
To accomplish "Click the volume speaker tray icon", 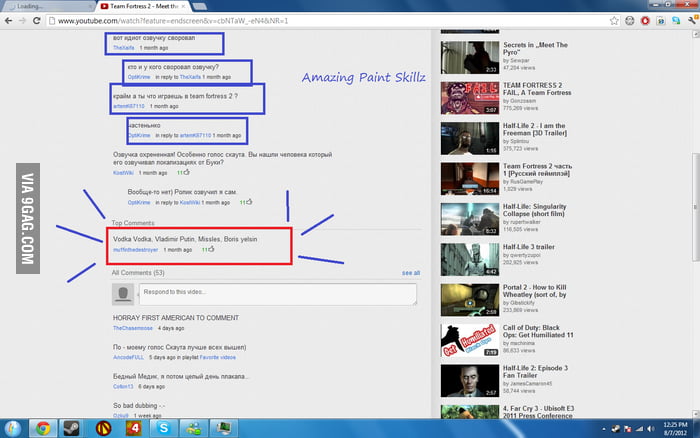I will [651, 429].
